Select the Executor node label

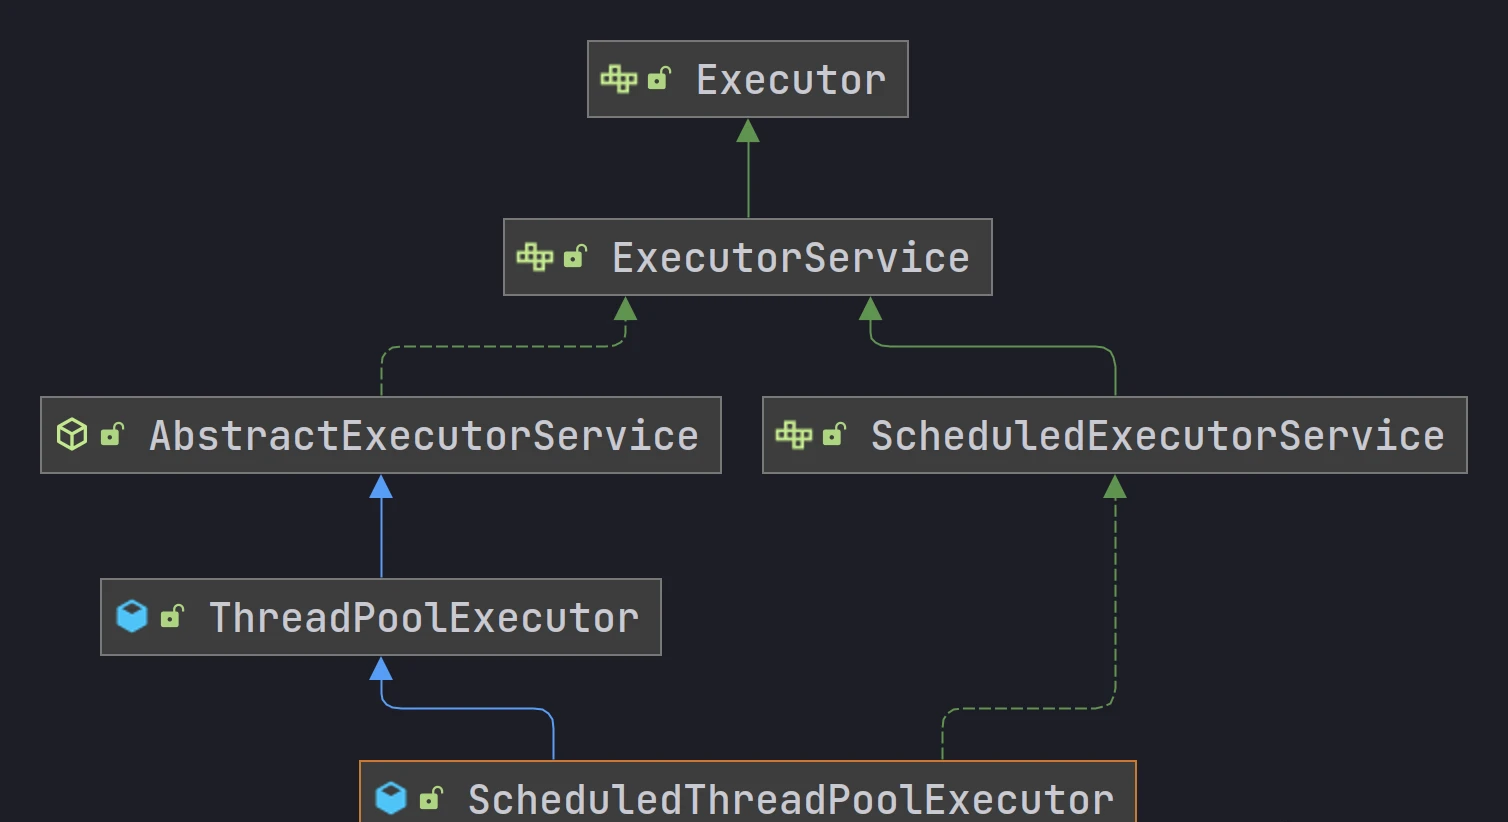pos(790,80)
